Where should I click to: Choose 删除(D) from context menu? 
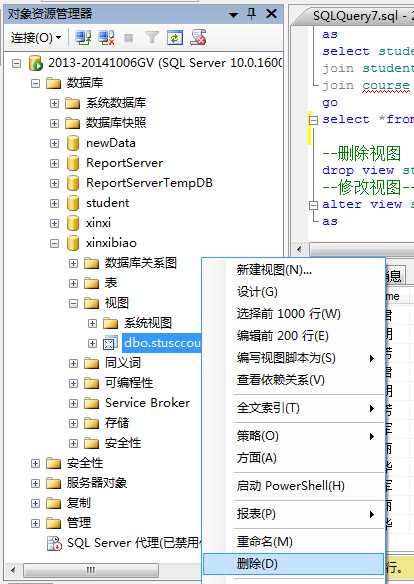click(294, 564)
